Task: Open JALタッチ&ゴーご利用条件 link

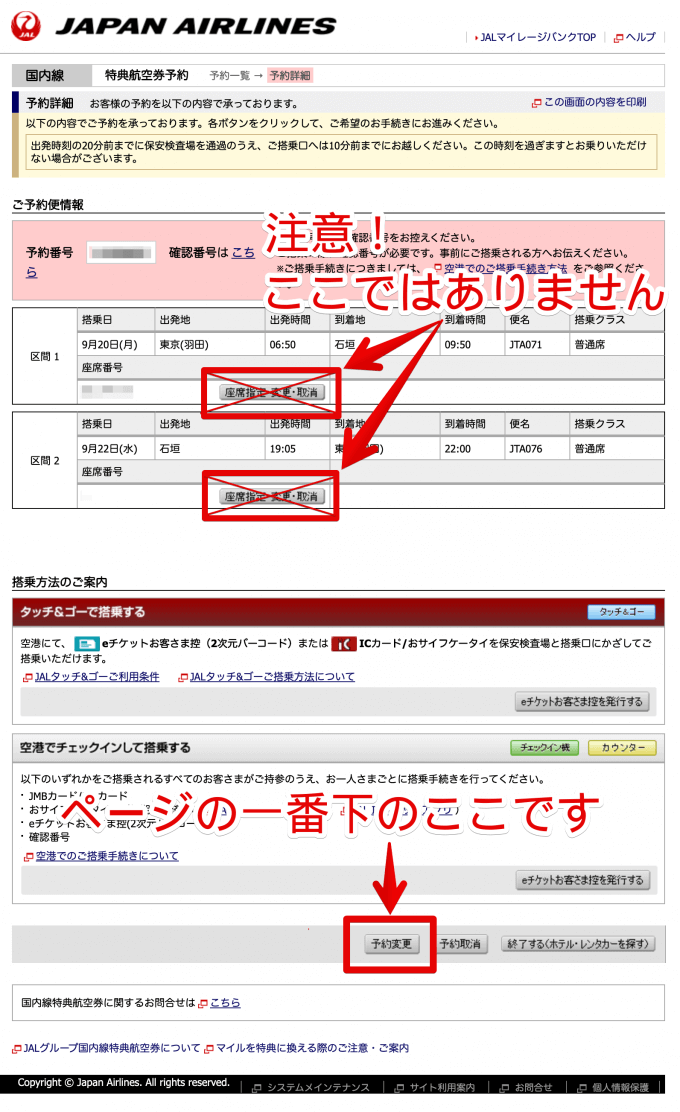Action: coord(97,677)
